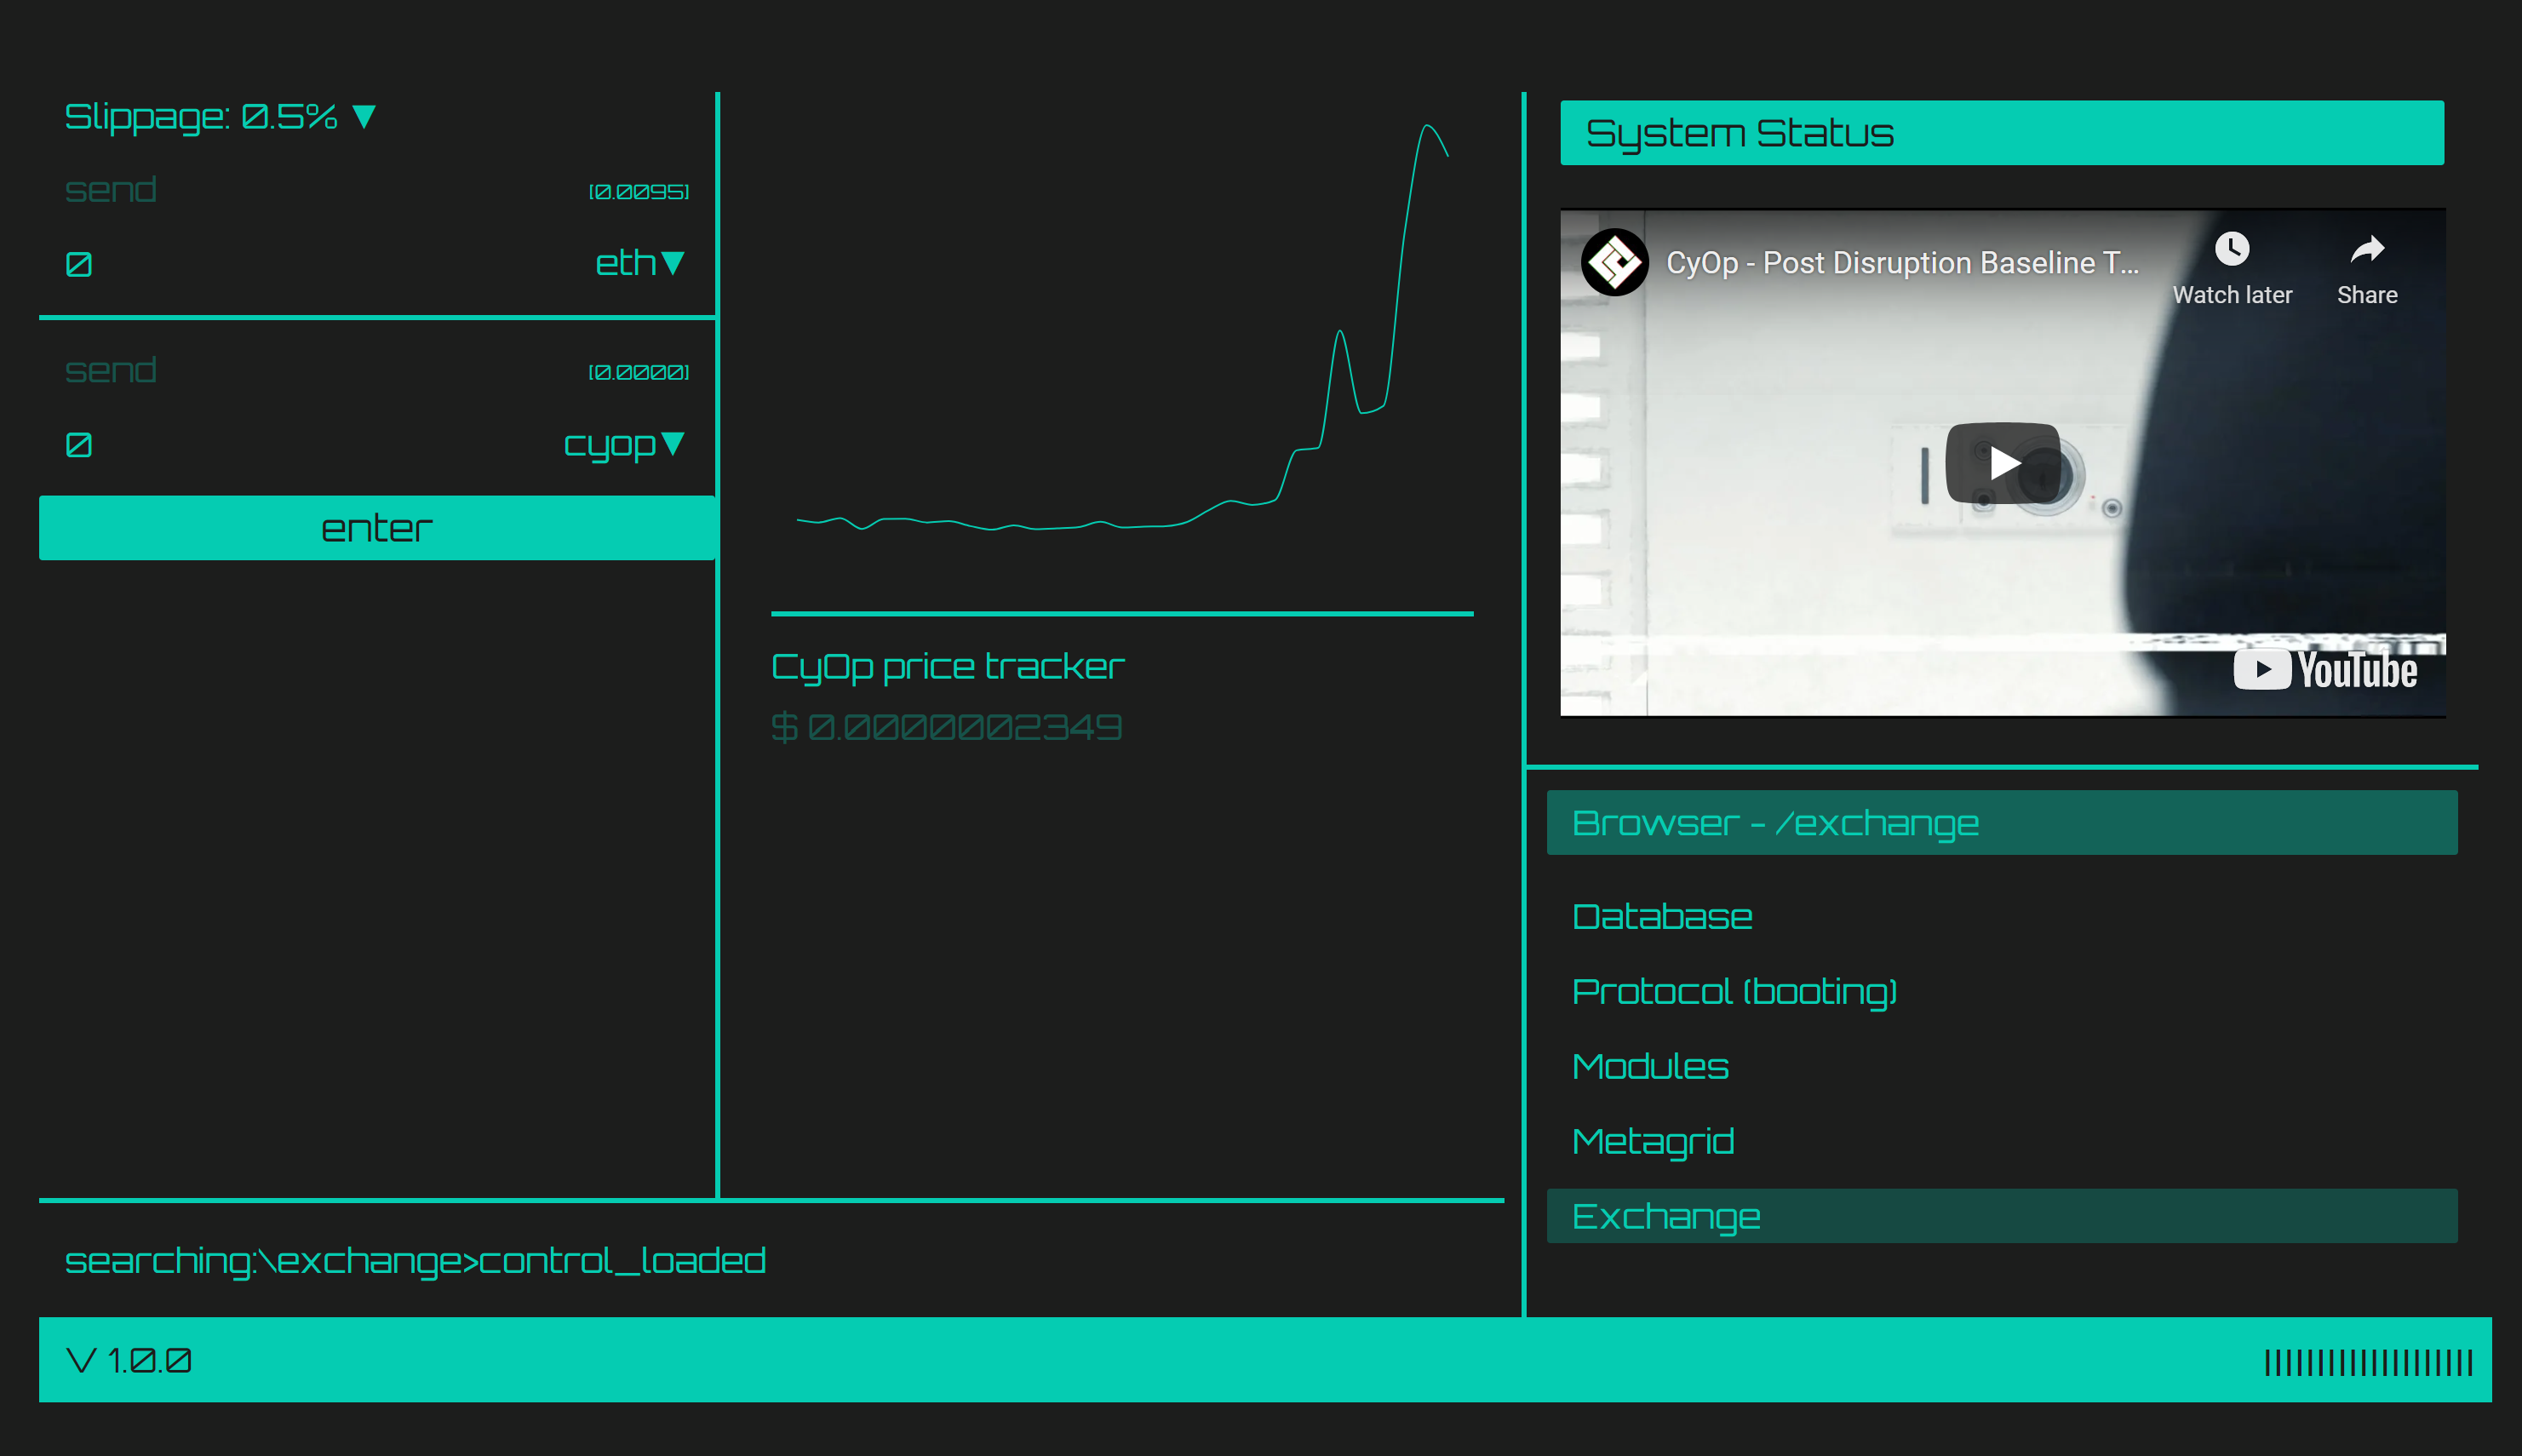Image resolution: width=2522 pixels, height=1456 pixels.
Task: Expand the cyop token selector
Action: click(624, 444)
